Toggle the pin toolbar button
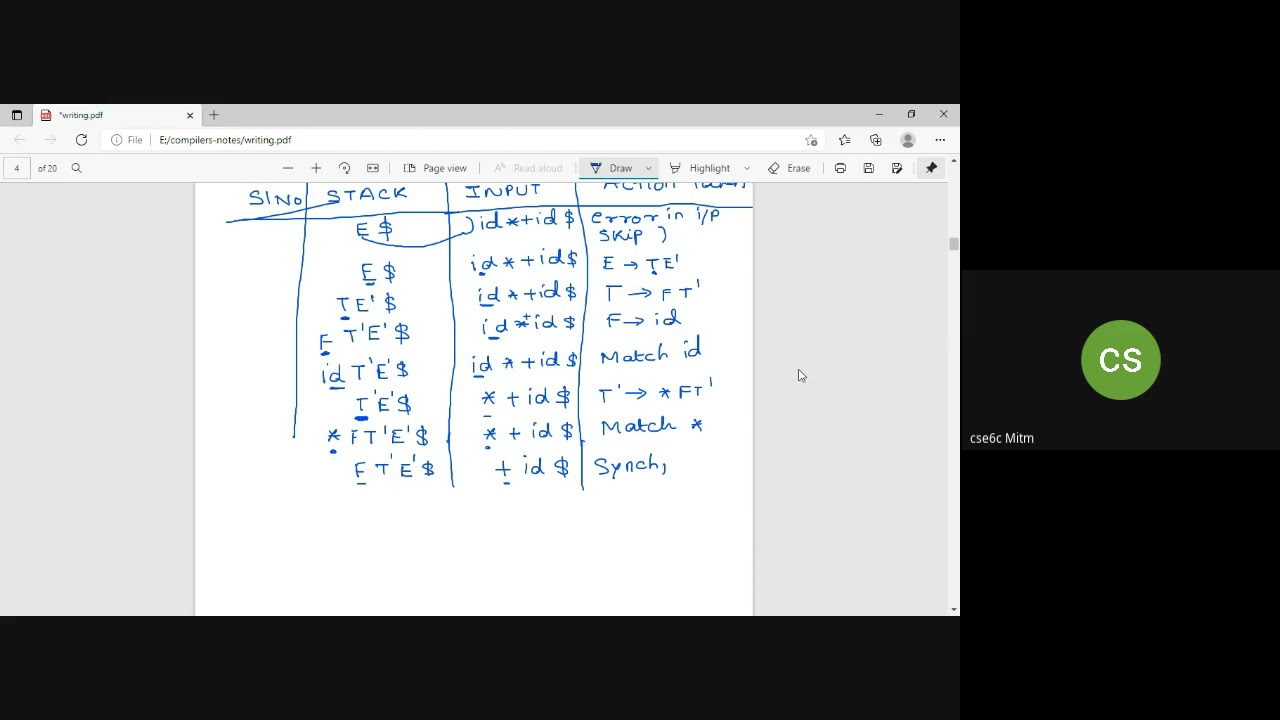Viewport: 1280px width, 720px height. tap(931, 168)
